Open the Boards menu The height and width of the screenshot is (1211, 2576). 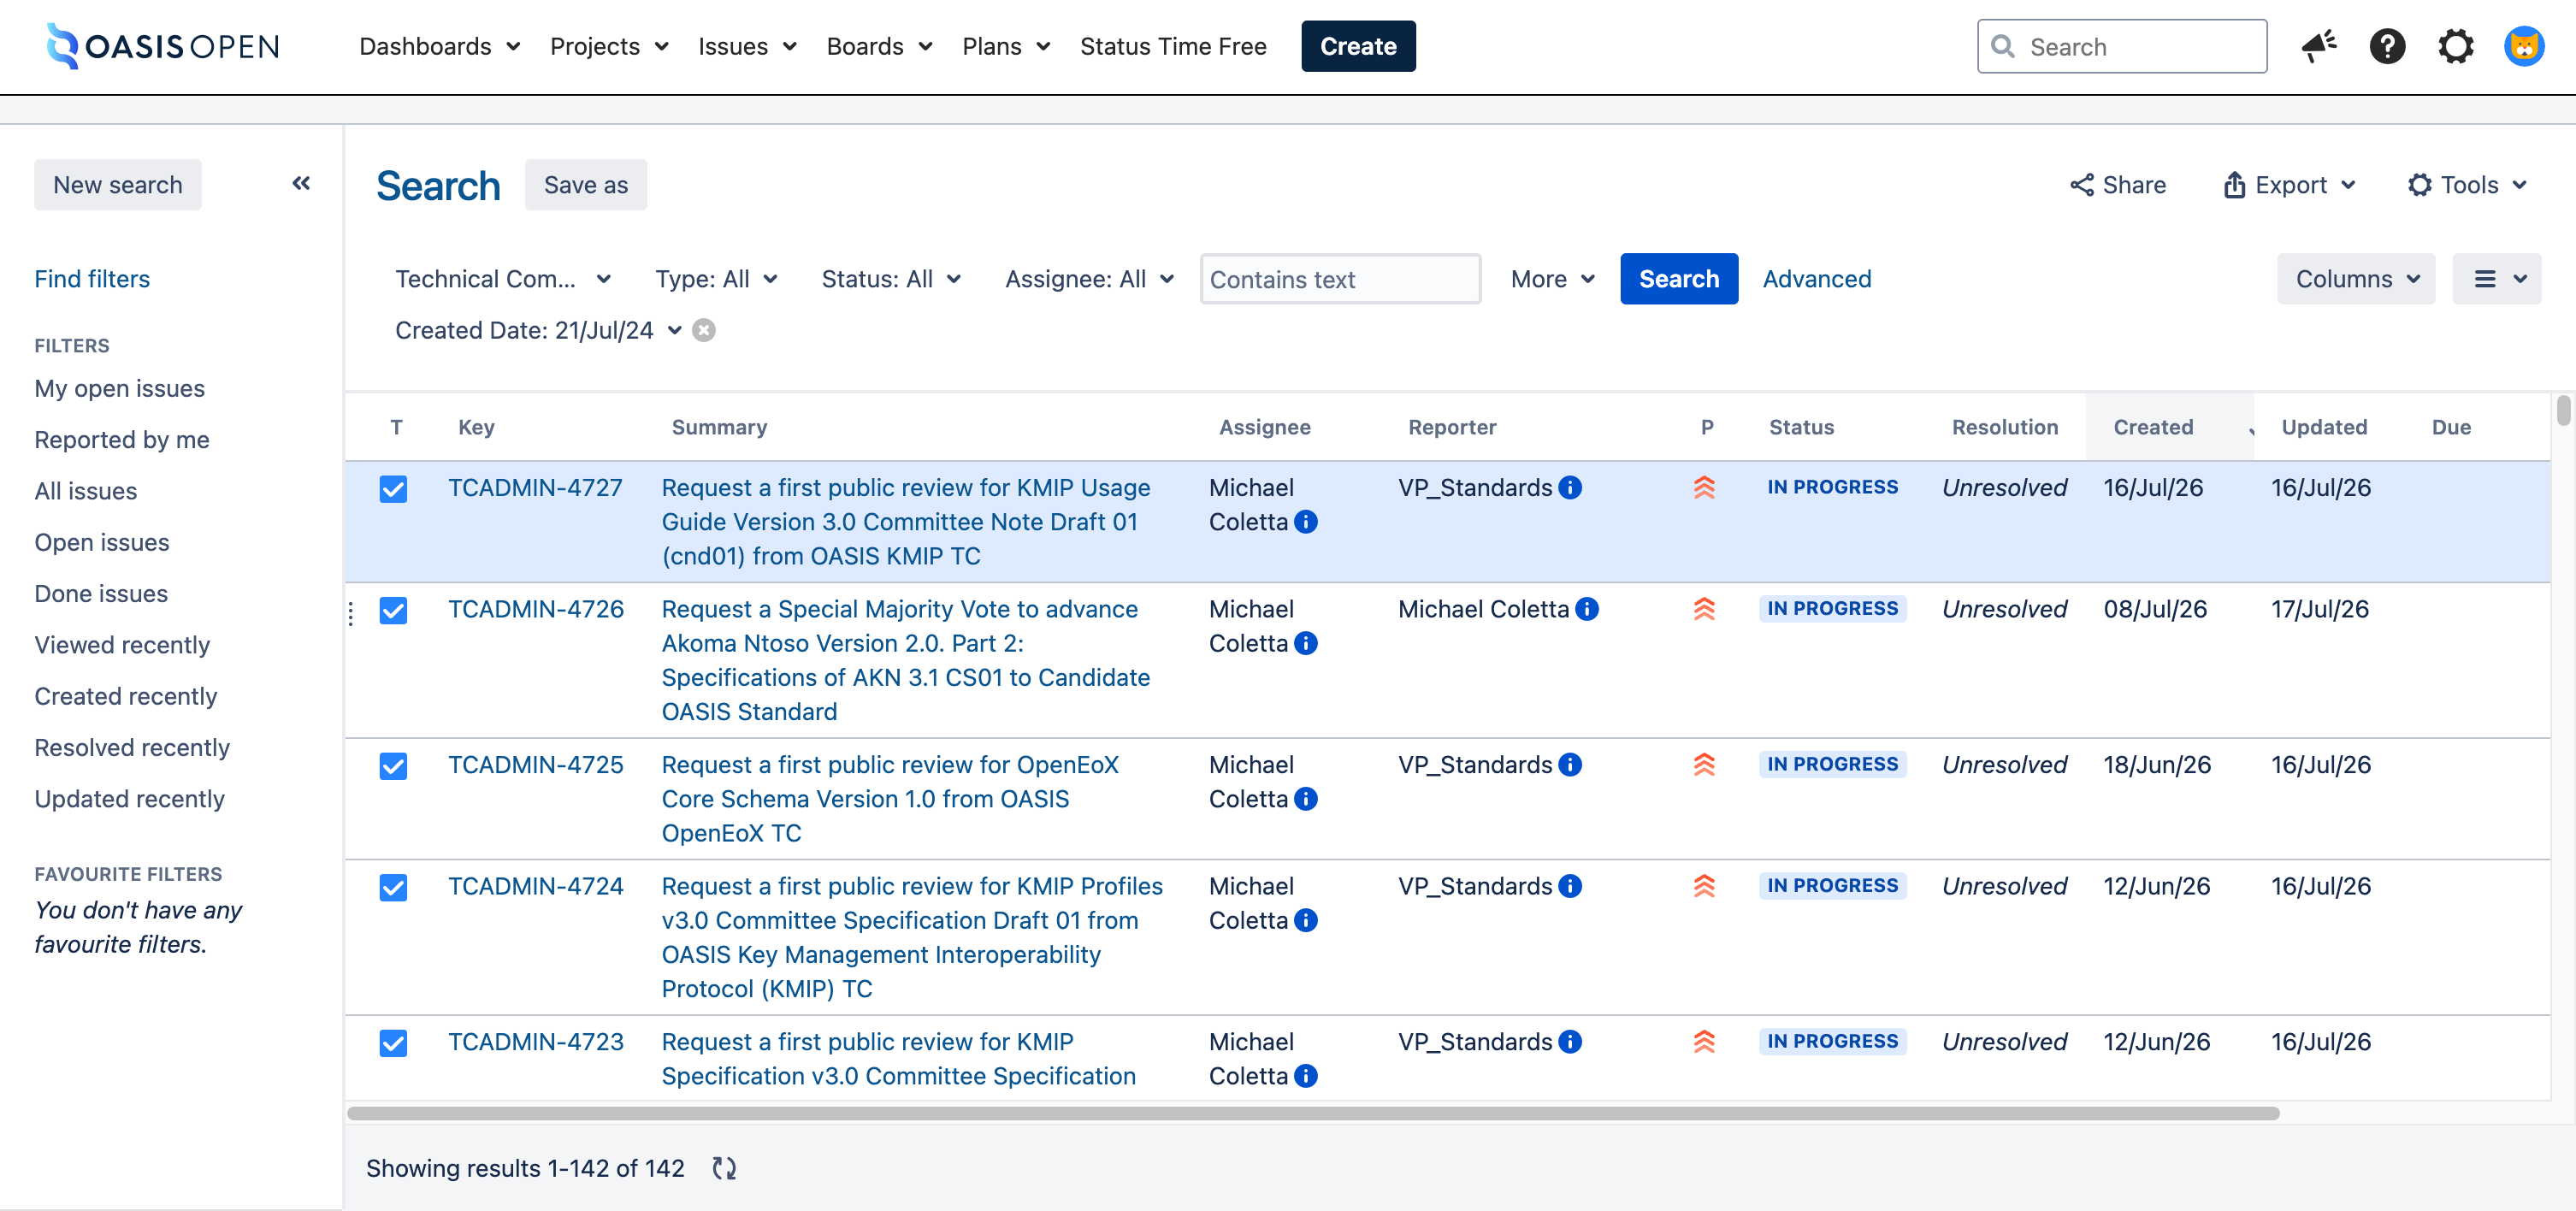click(879, 46)
